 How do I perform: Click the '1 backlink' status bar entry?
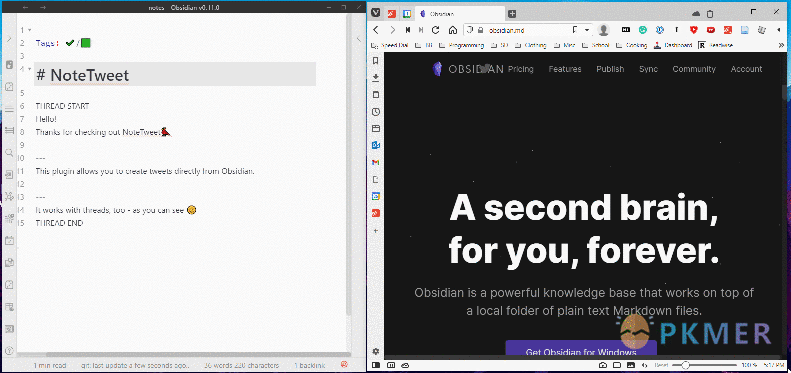(310, 365)
